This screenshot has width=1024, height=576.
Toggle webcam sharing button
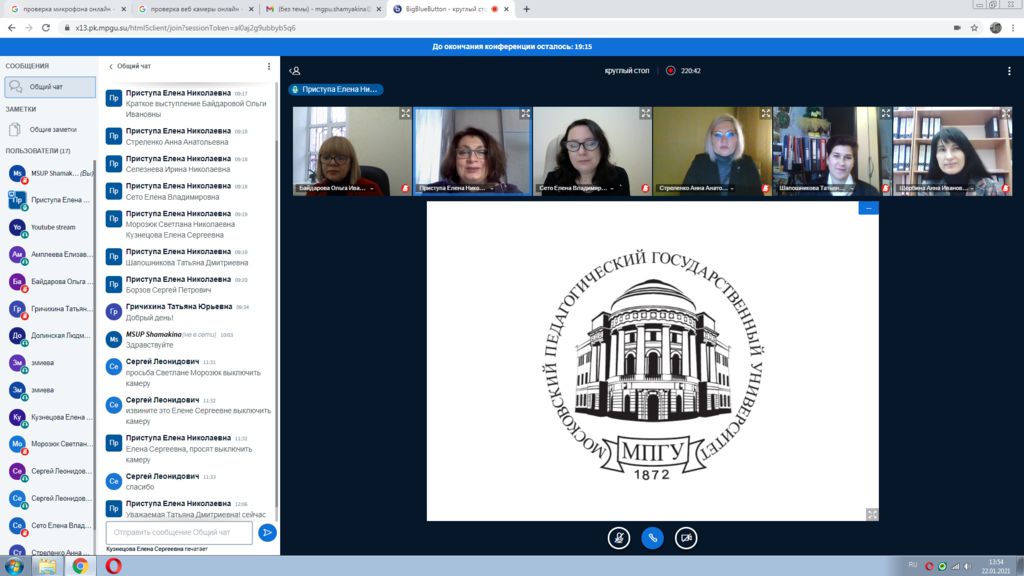tap(685, 537)
